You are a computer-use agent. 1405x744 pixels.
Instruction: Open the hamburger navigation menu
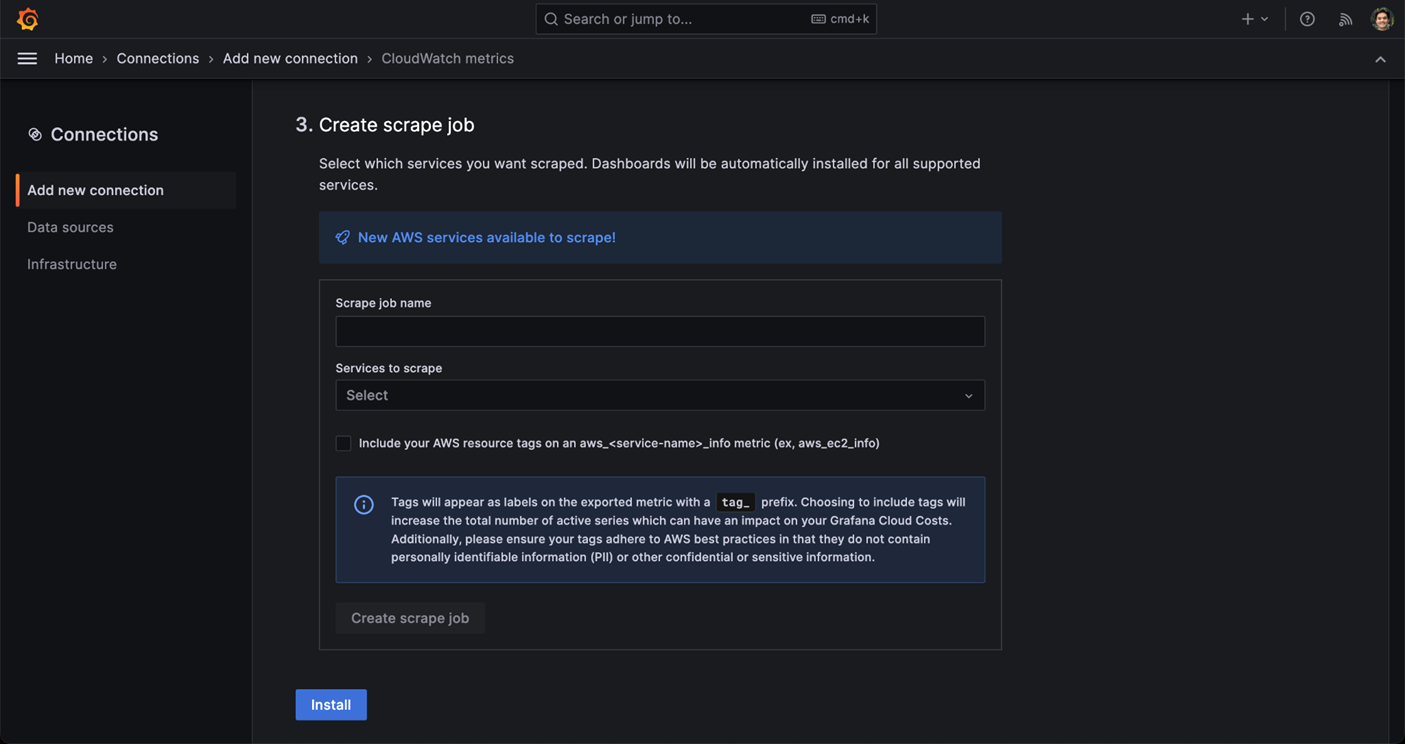coord(27,58)
